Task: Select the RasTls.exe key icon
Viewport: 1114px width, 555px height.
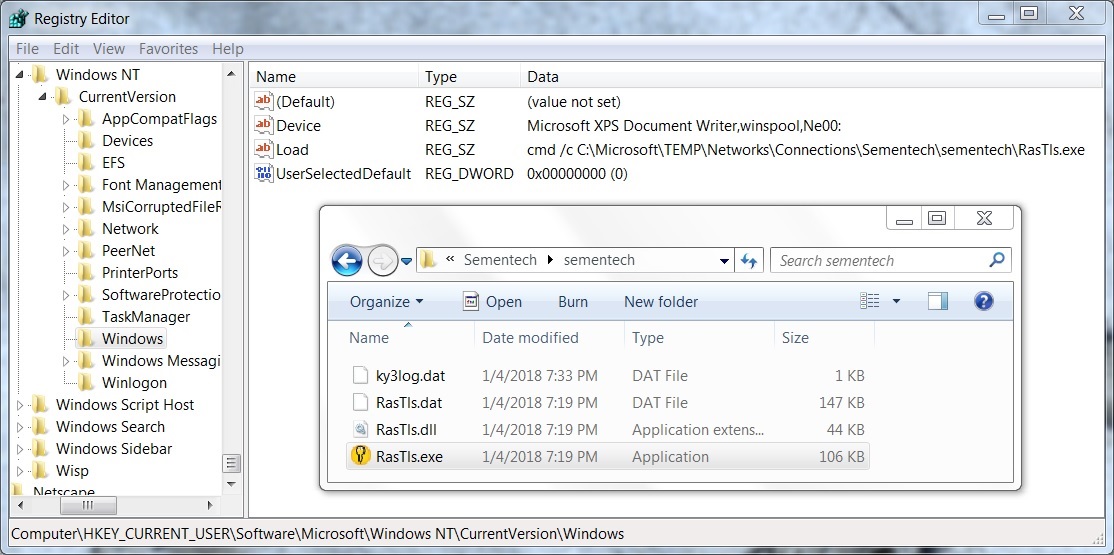Action: [x=361, y=456]
